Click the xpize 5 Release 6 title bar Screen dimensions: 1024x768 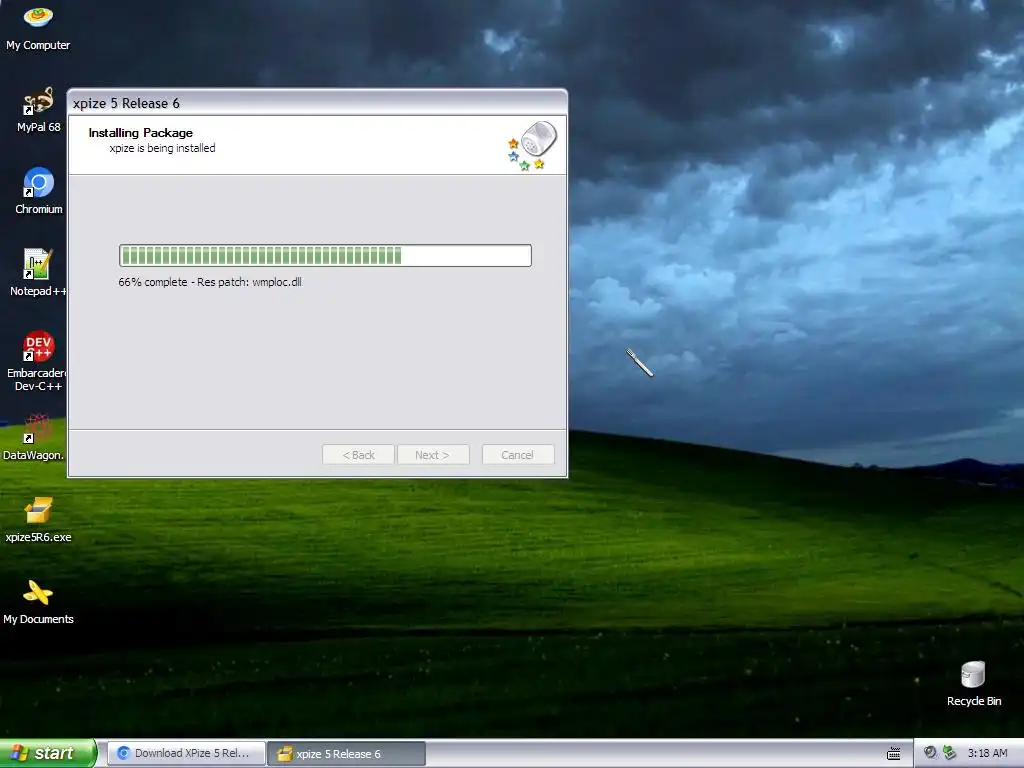[317, 103]
